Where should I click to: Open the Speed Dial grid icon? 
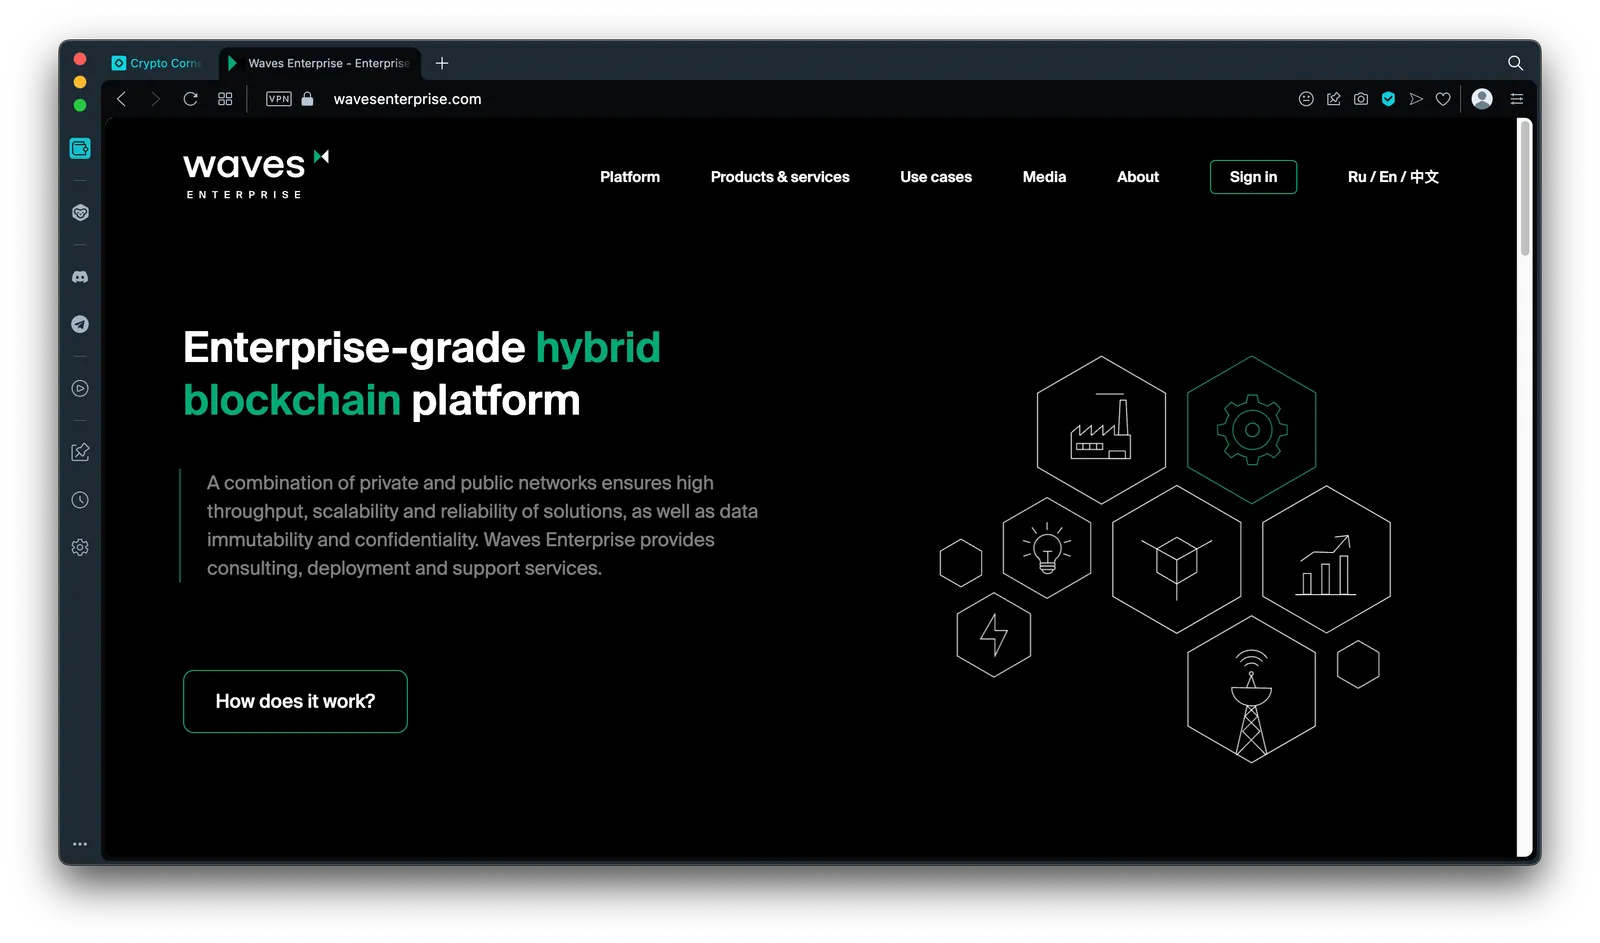pyautogui.click(x=225, y=99)
